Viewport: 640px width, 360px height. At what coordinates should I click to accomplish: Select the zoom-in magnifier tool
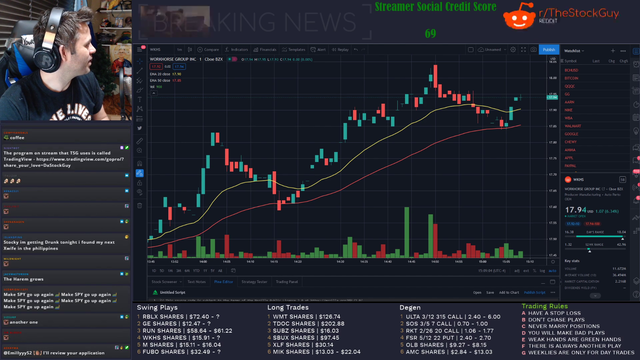click(140, 151)
